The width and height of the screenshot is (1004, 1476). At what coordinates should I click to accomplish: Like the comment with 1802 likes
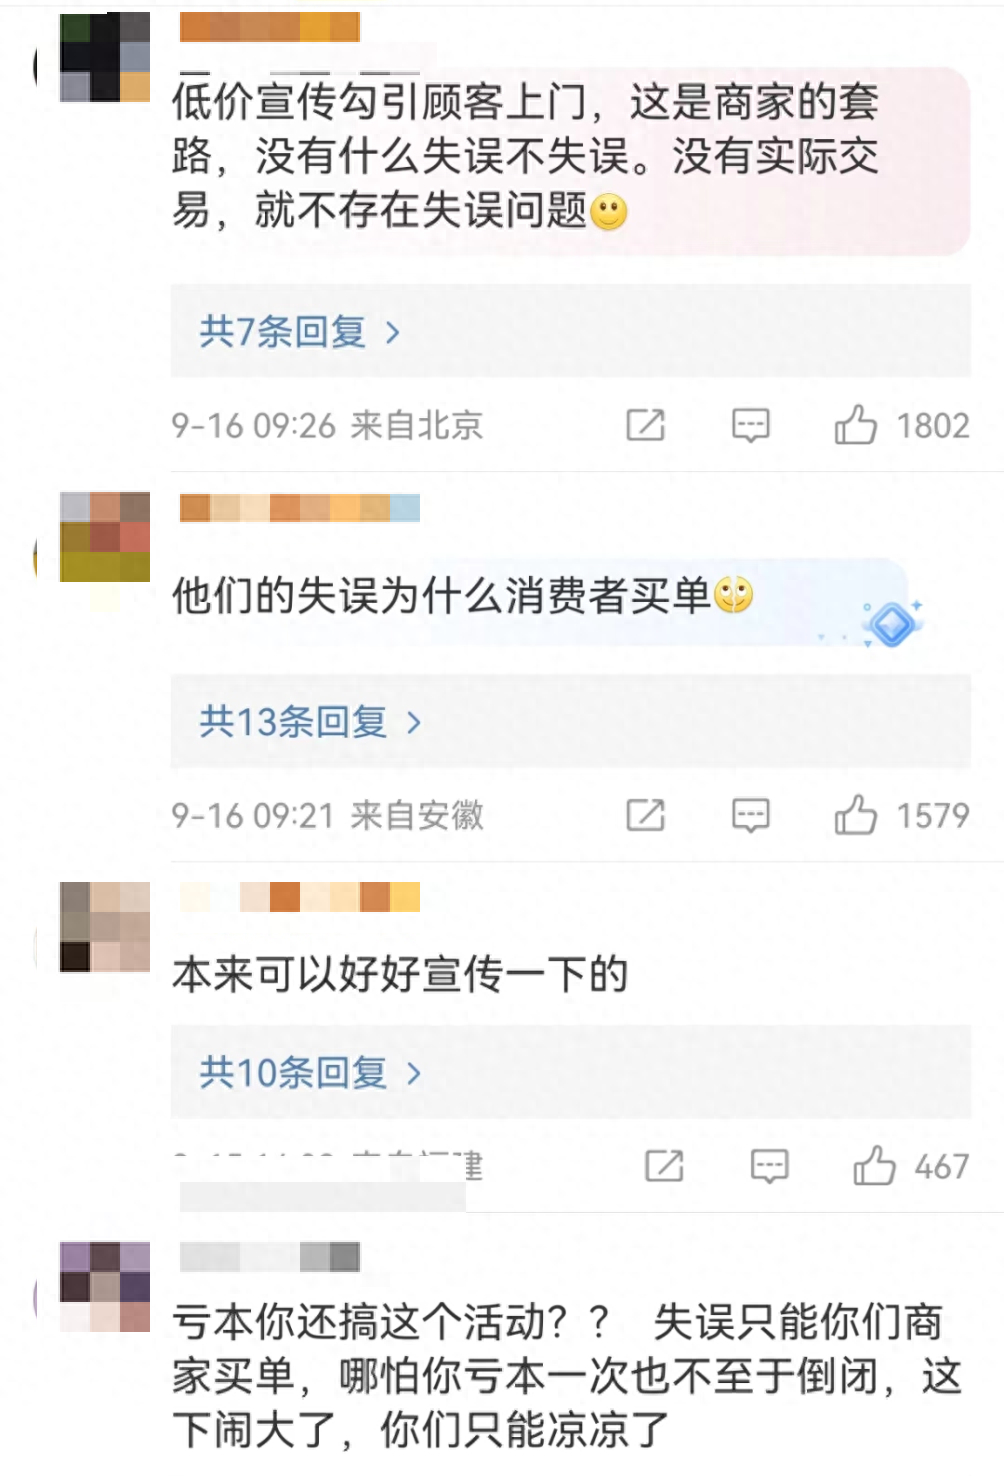[x=855, y=425]
